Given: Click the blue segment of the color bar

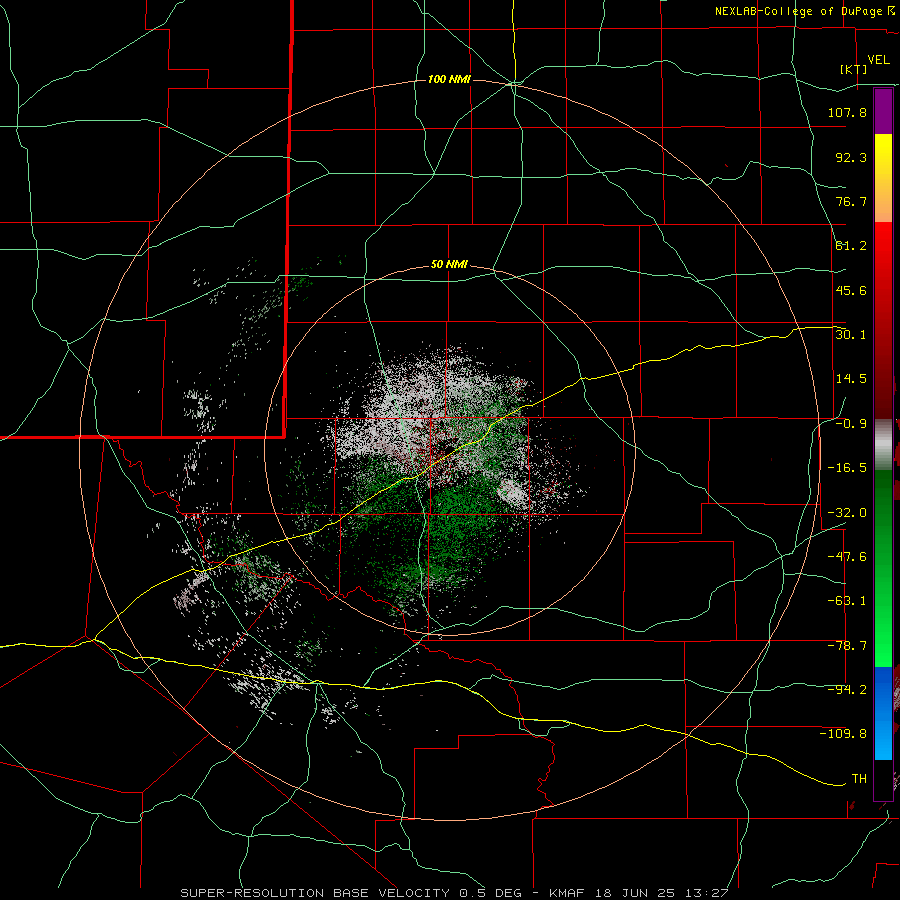Looking at the screenshot, I should [883, 713].
